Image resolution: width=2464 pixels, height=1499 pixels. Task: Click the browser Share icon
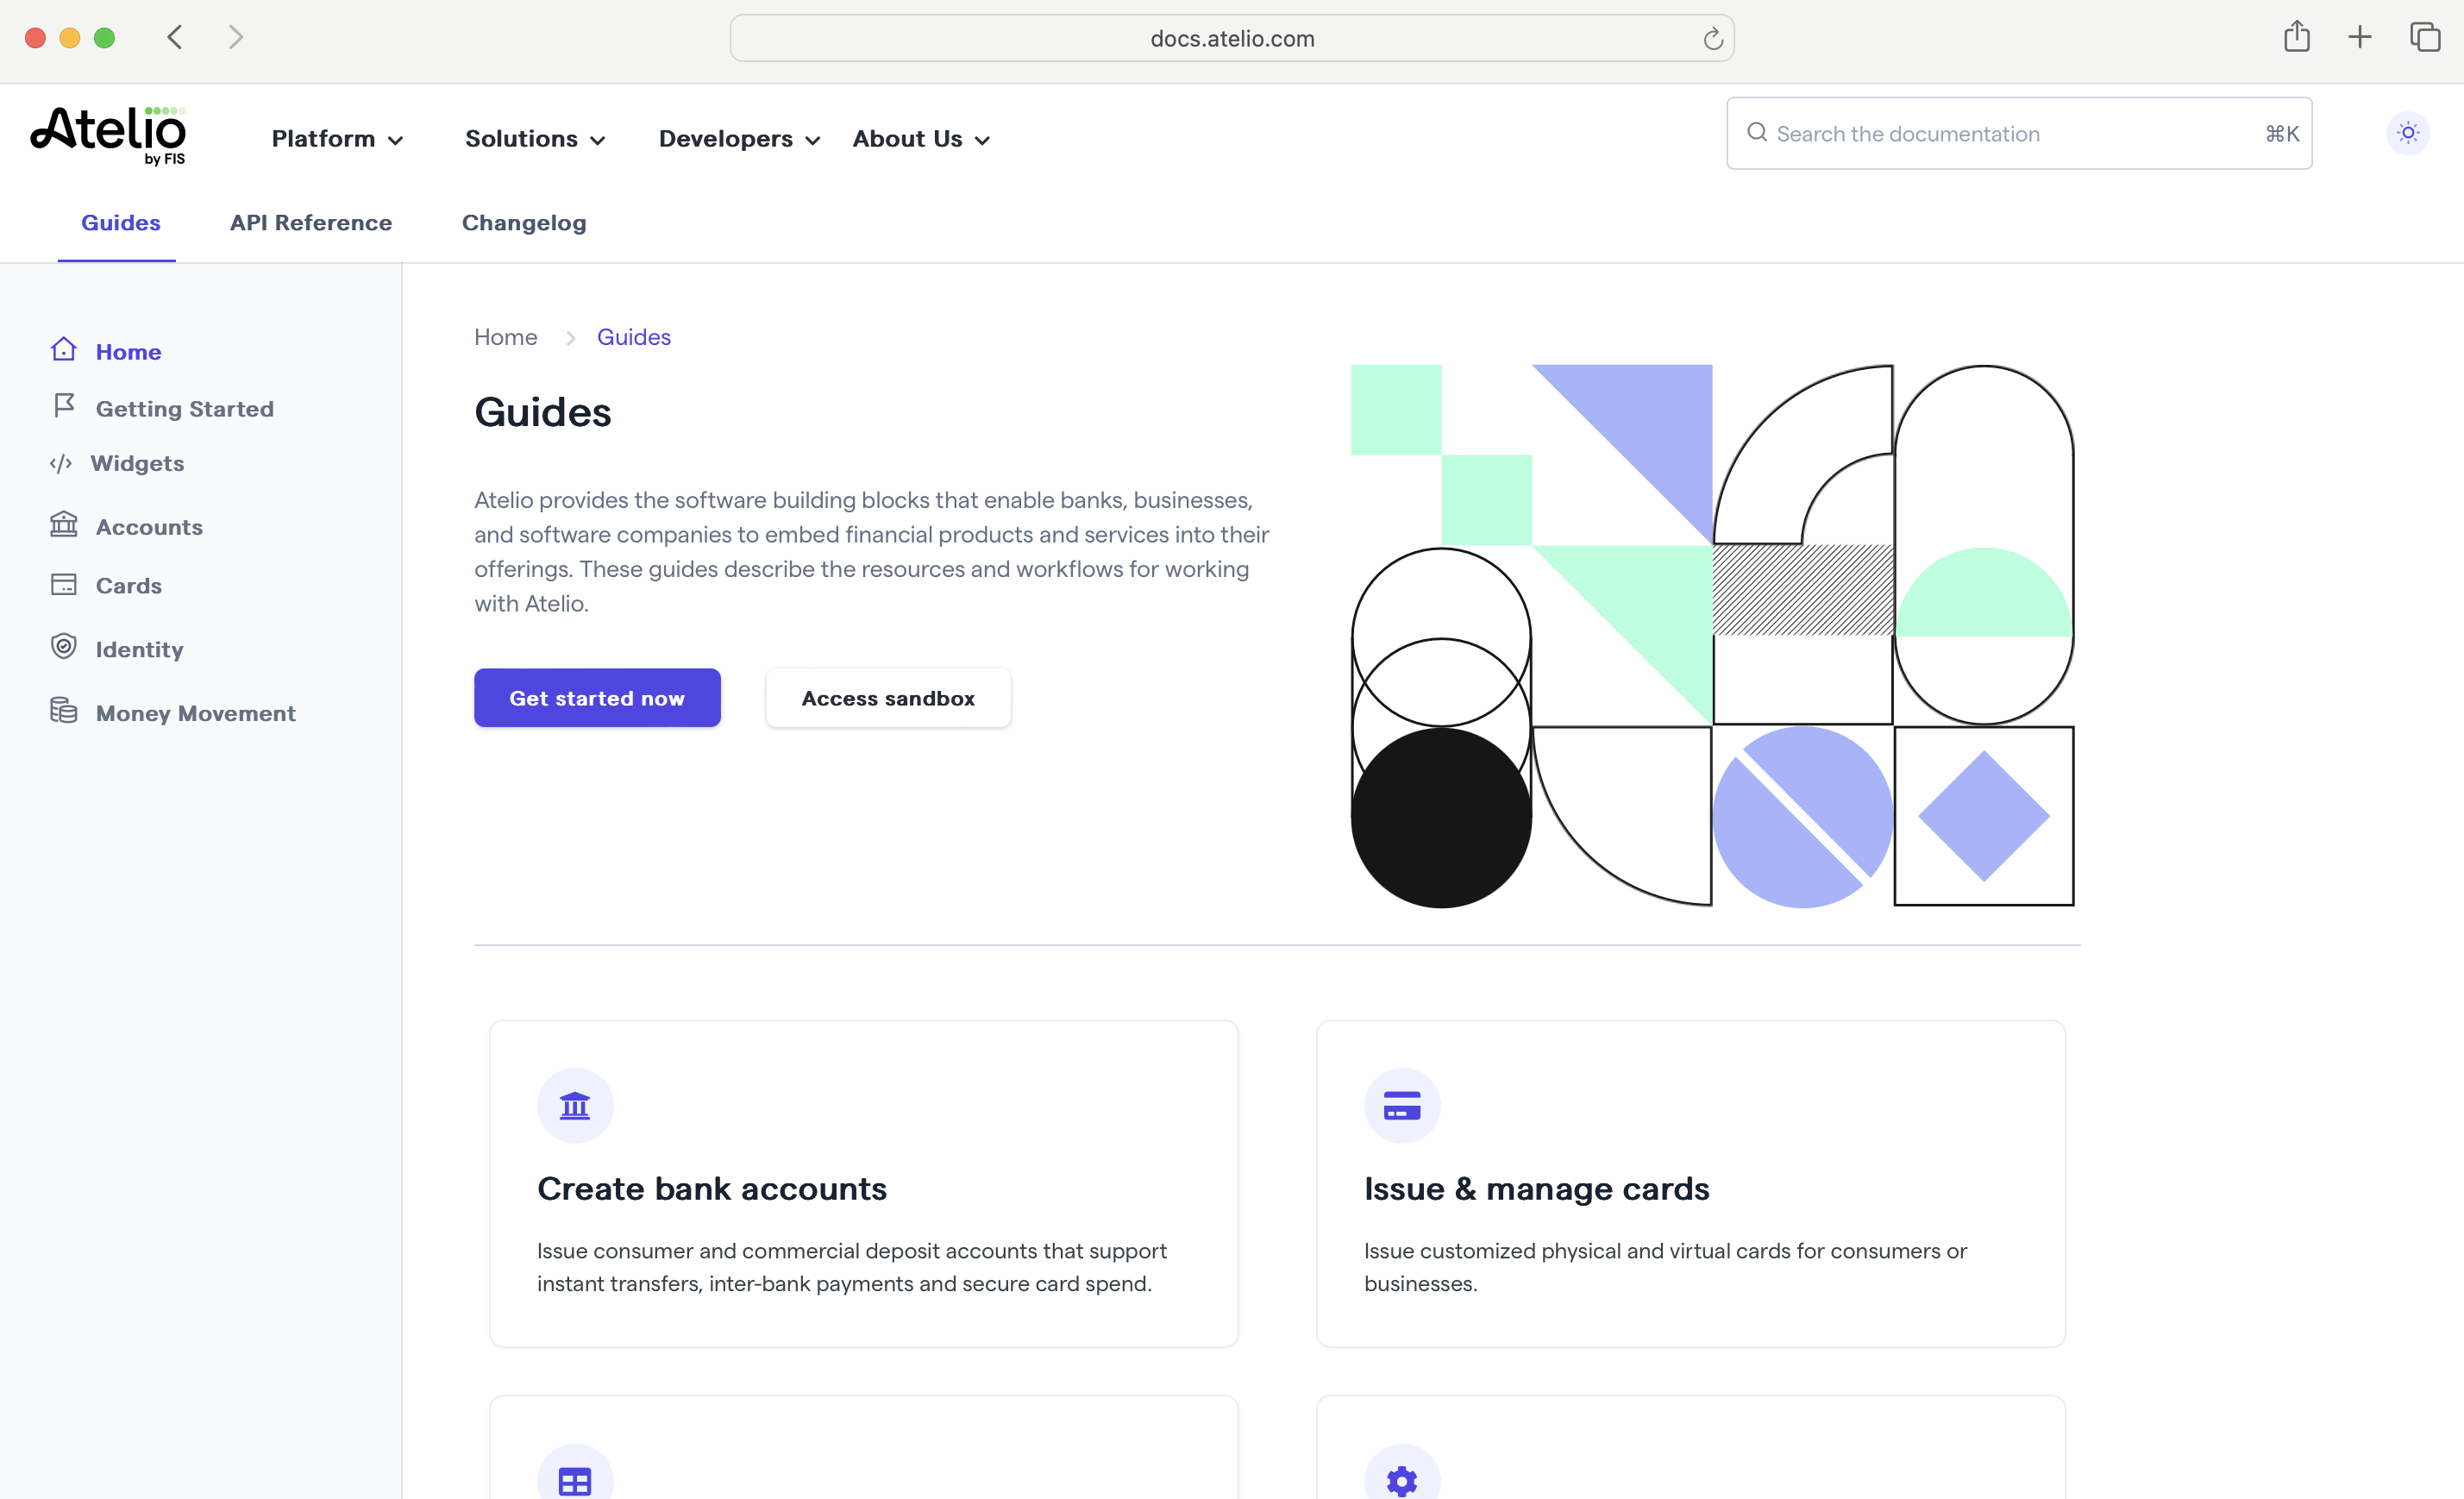(x=2296, y=38)
